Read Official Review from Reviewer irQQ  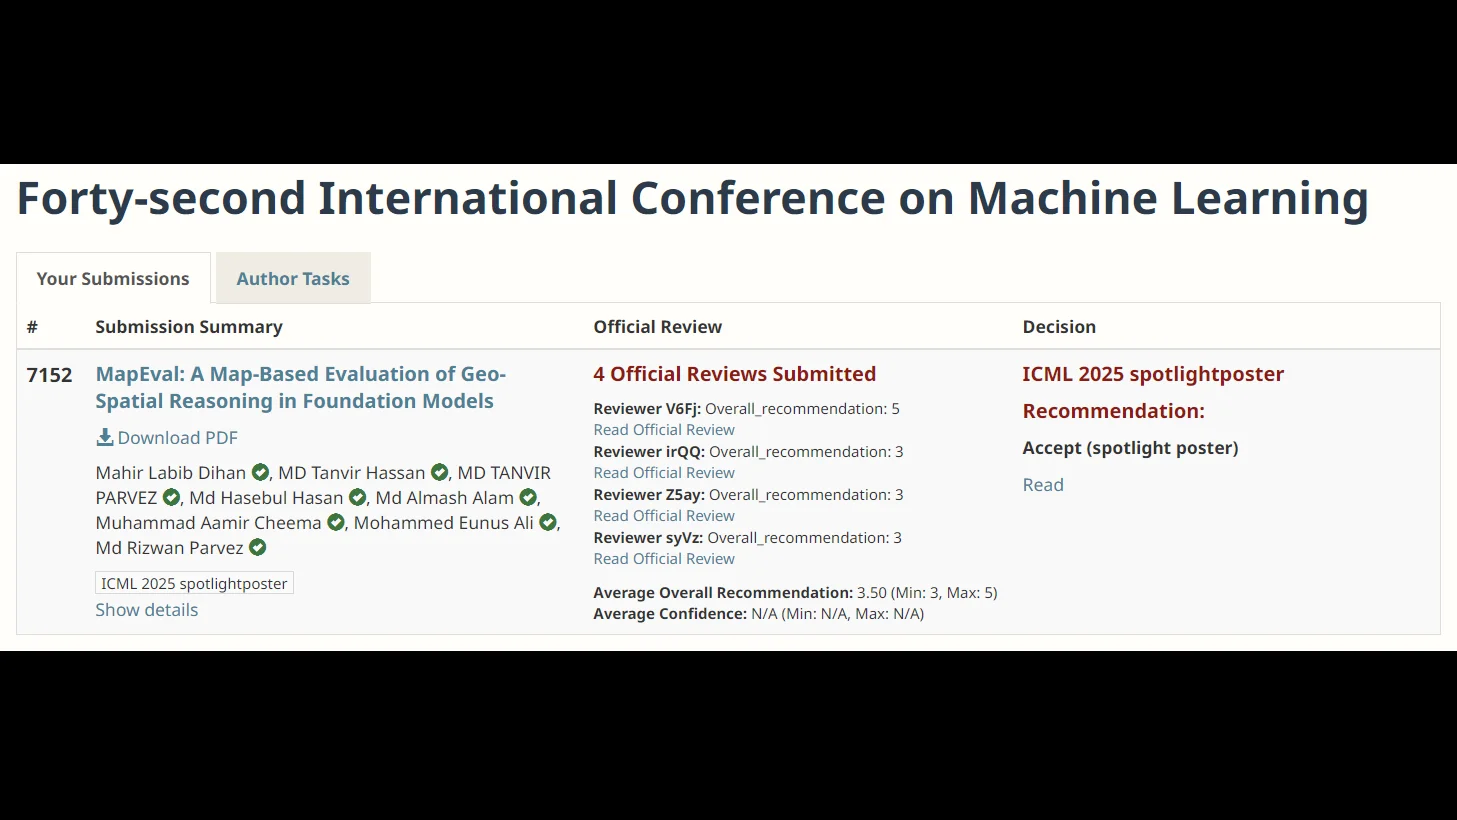coord(664,473)
